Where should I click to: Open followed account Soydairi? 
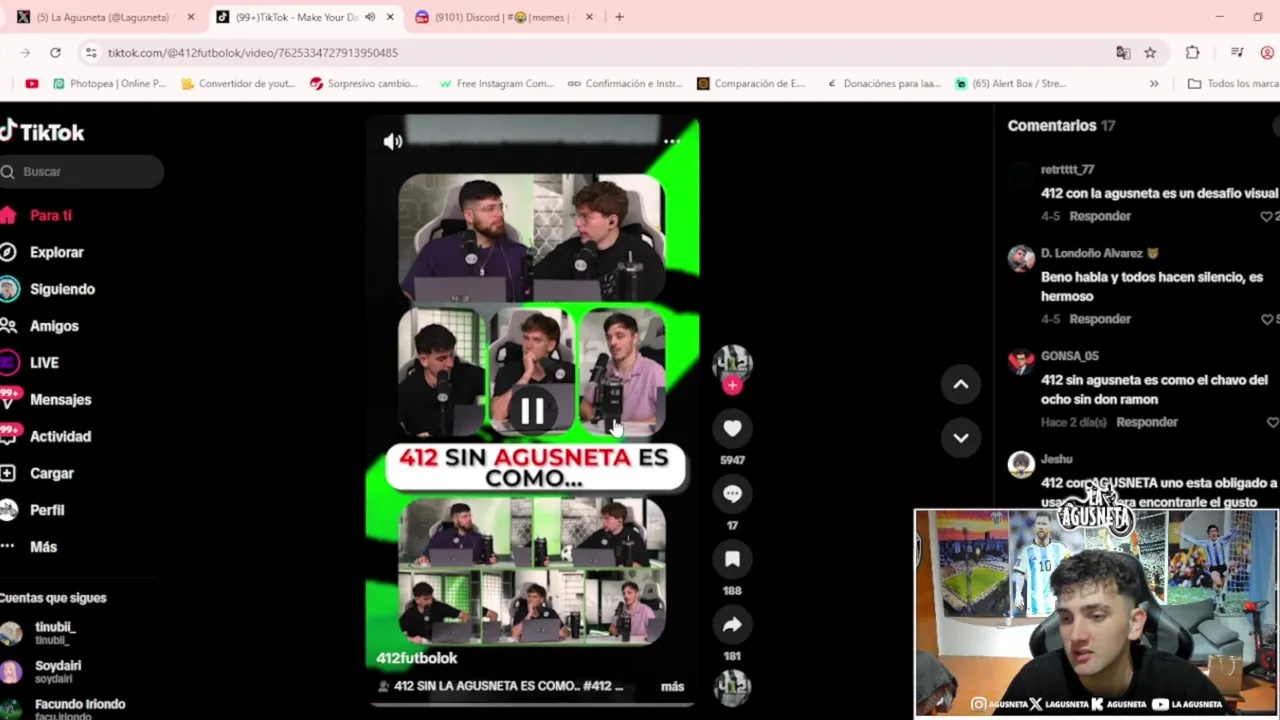tap(58, 671)
